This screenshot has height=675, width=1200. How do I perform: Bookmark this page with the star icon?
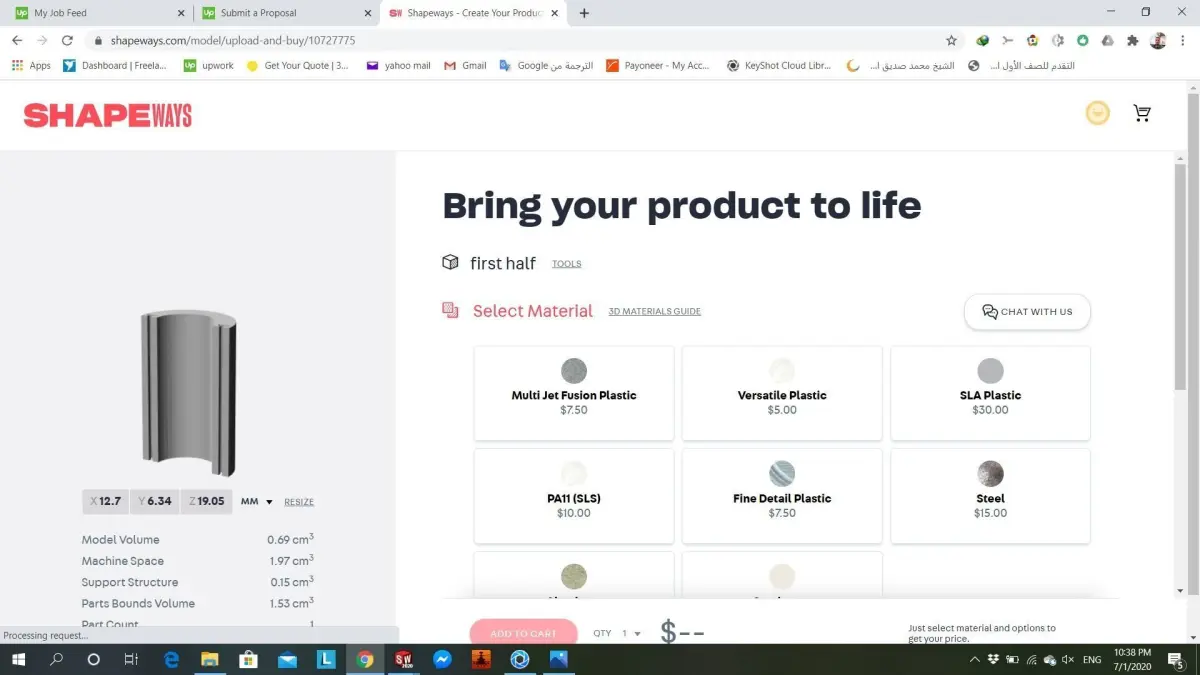tap(951, 41)
